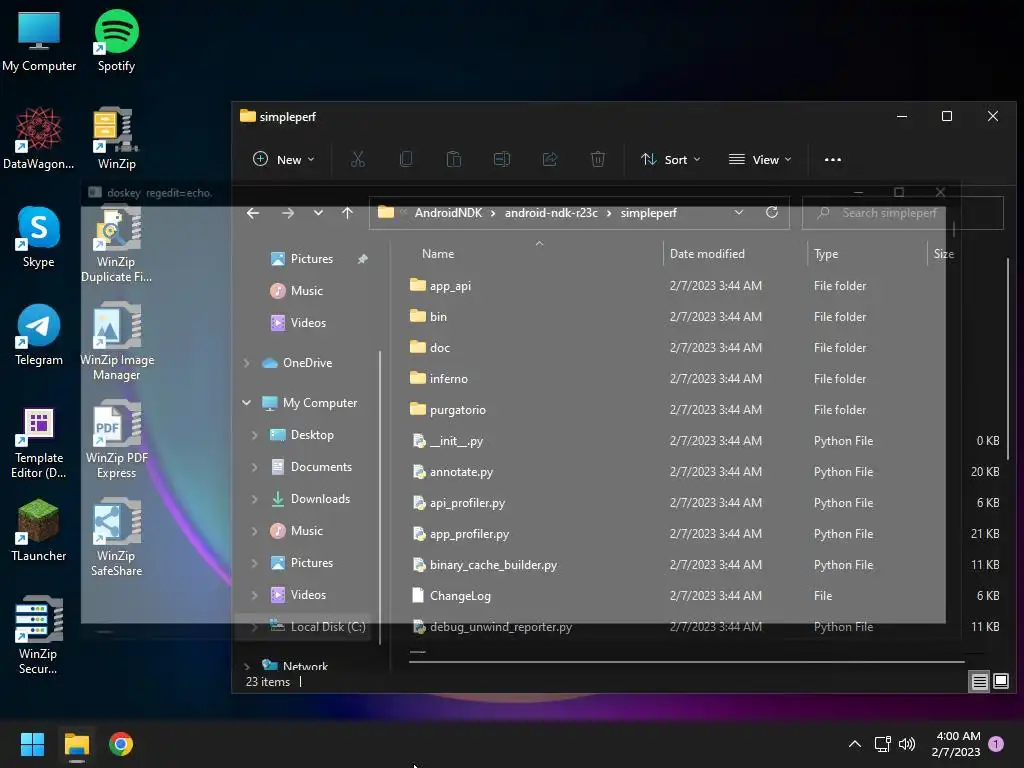Open recent locations dropdown arrow
1024x768 pixels.
[x=318, y=213]
